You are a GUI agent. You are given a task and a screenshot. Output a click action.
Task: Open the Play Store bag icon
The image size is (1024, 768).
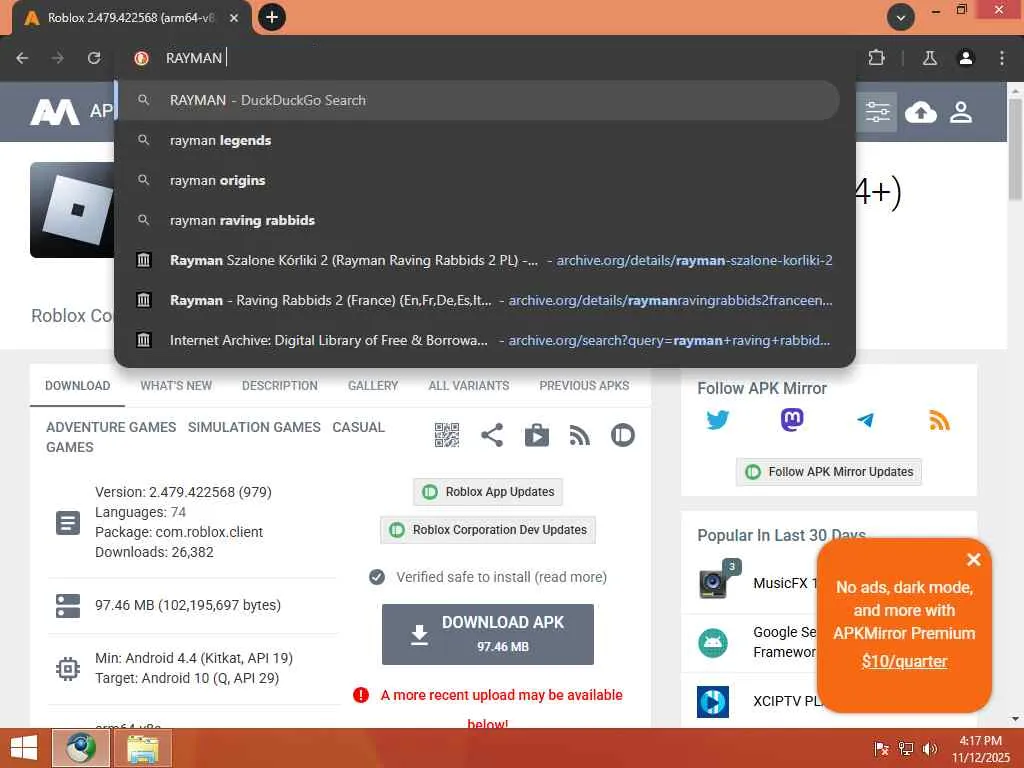537,435
